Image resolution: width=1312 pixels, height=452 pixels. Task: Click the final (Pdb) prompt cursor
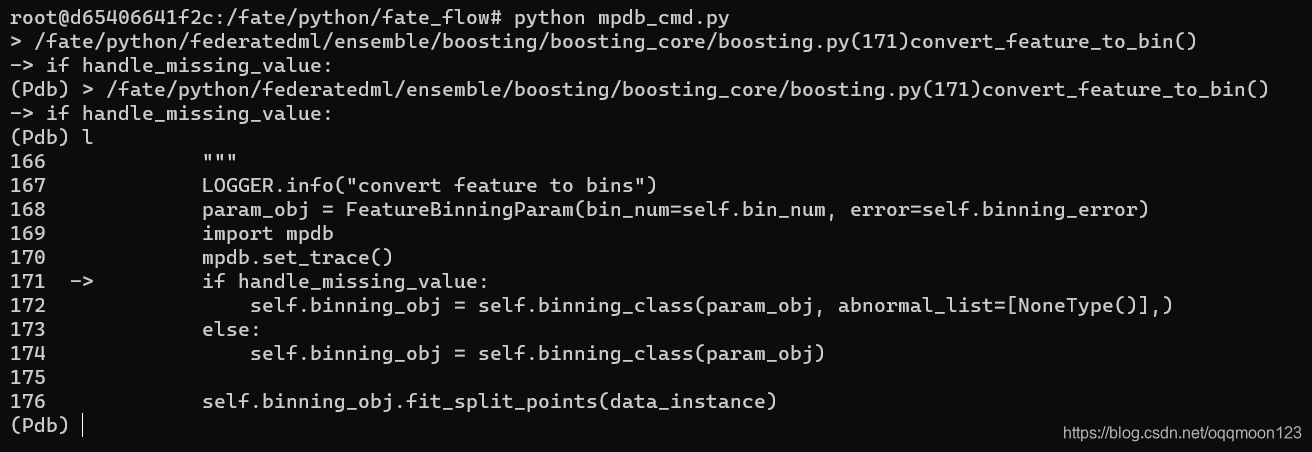point(82,426)
